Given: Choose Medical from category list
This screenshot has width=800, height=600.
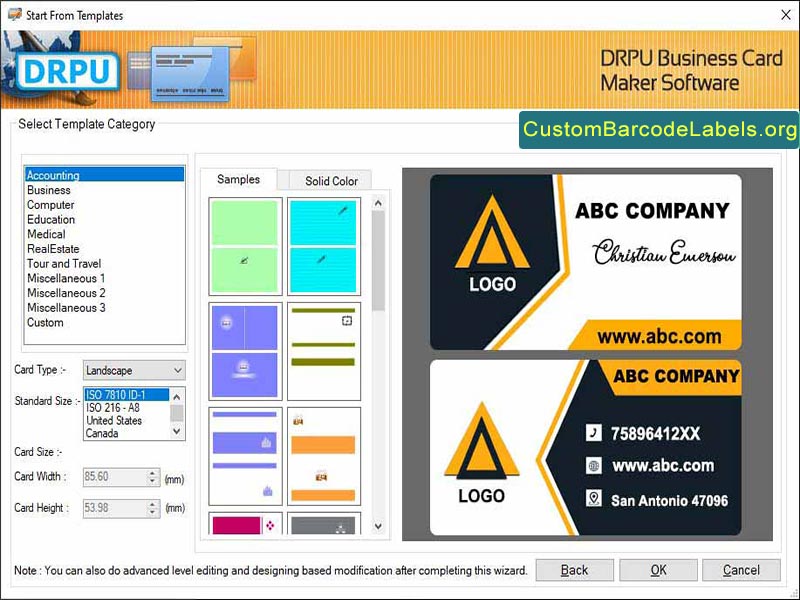Looking at the screenshot, I should coord(46,234).
